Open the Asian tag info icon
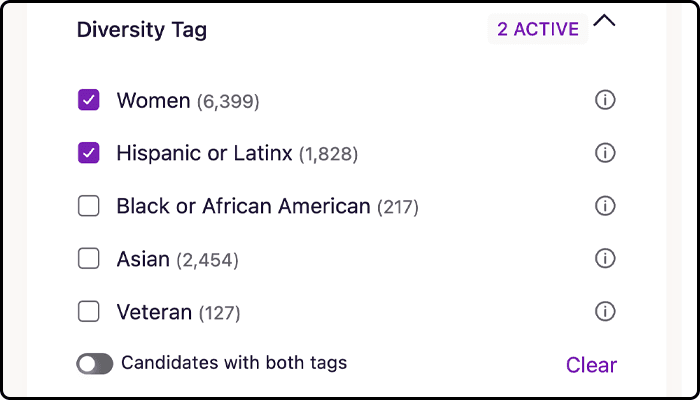700x400 pixels. click(604, 259)
